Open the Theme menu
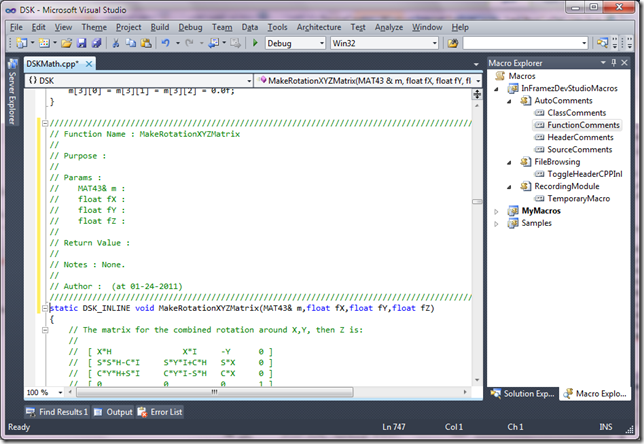 click(94, 27)
